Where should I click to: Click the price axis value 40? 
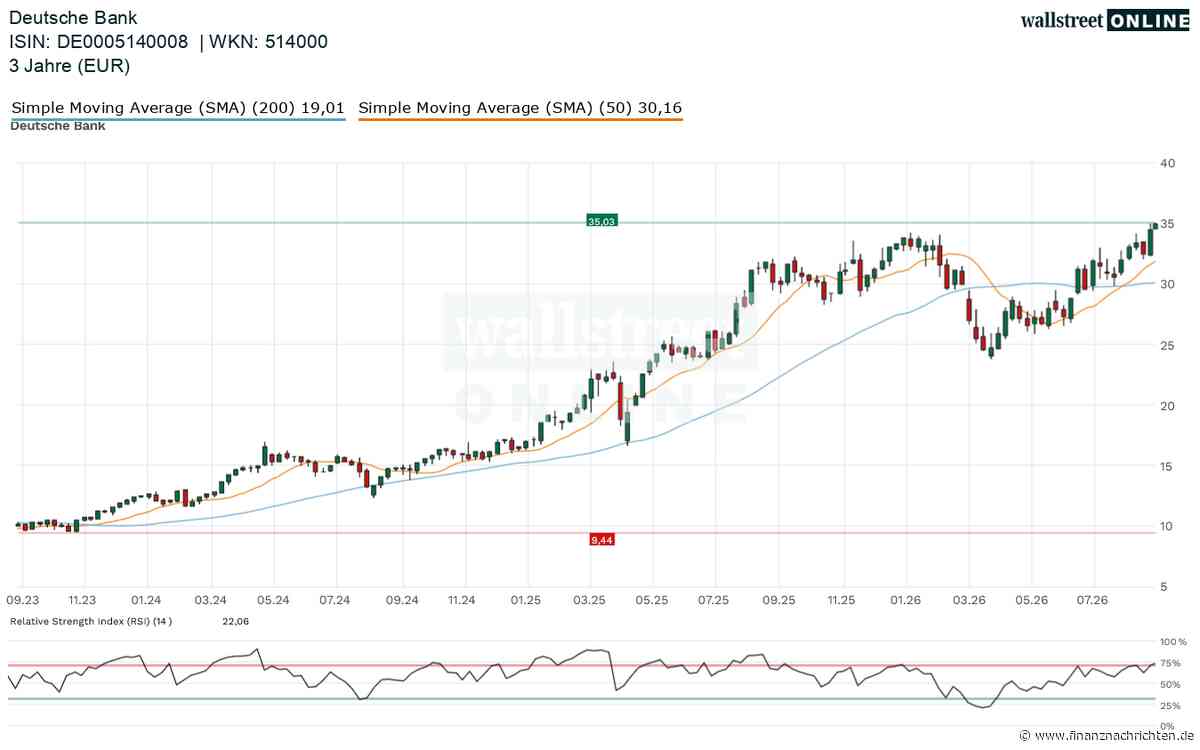(x=1168, y=163)
